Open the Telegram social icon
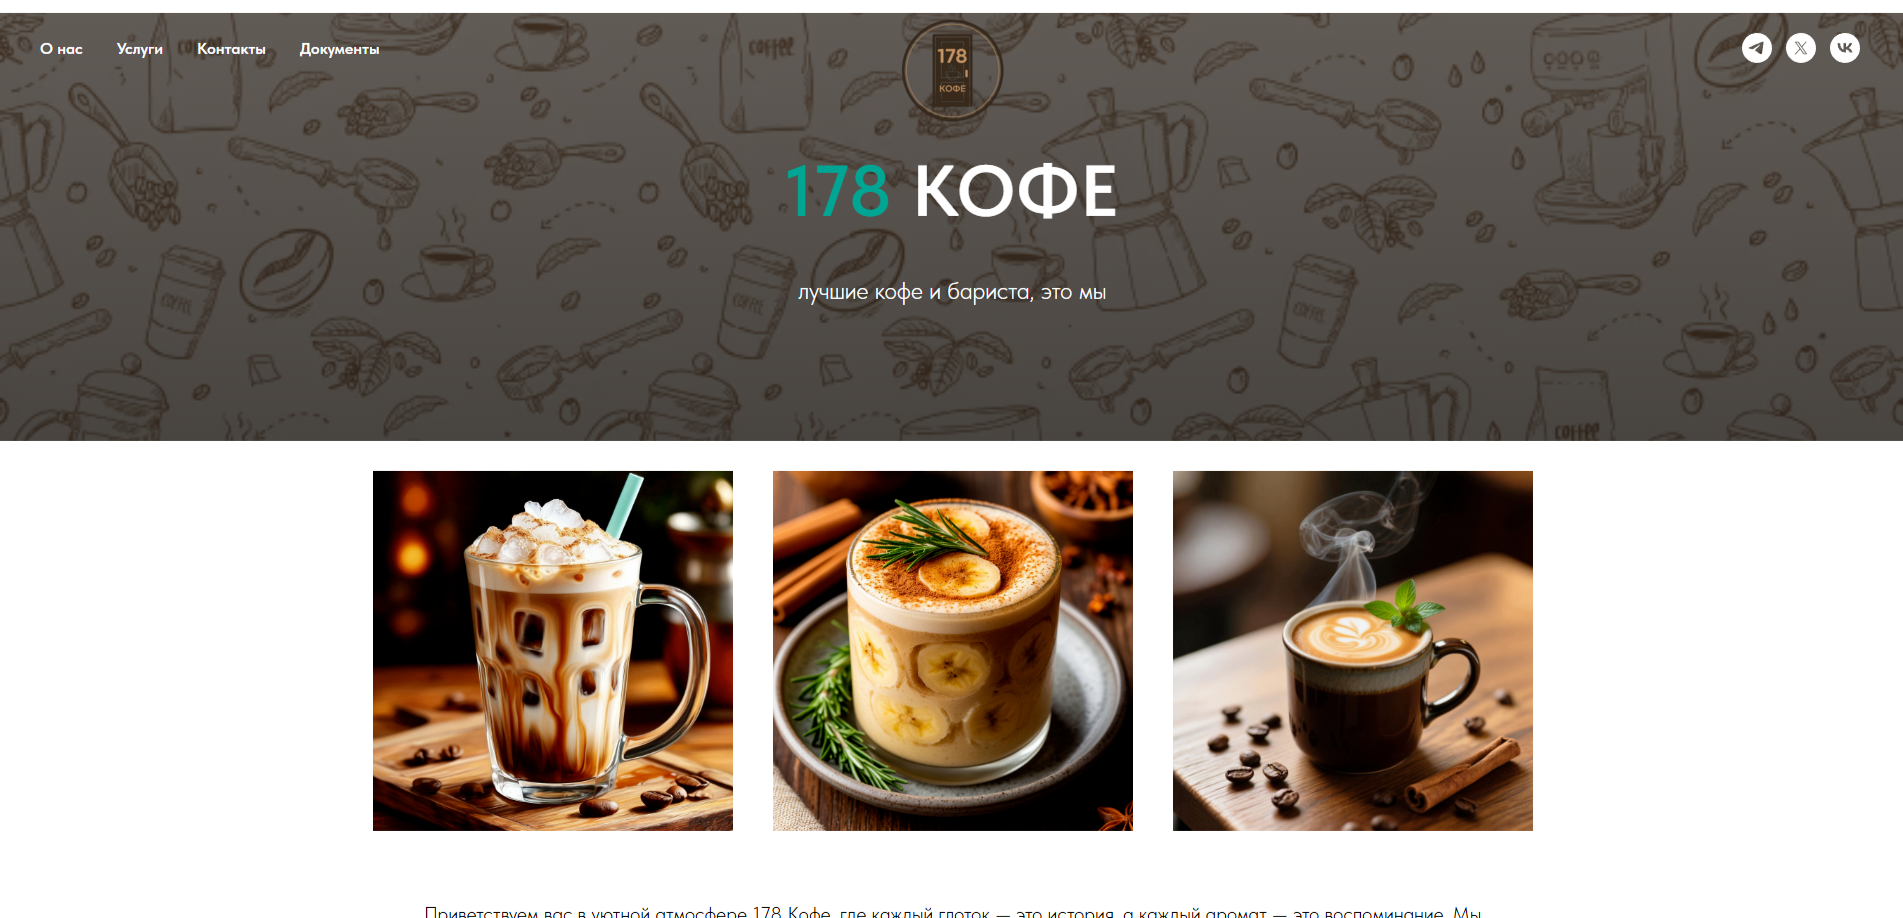 point(1756,48)
